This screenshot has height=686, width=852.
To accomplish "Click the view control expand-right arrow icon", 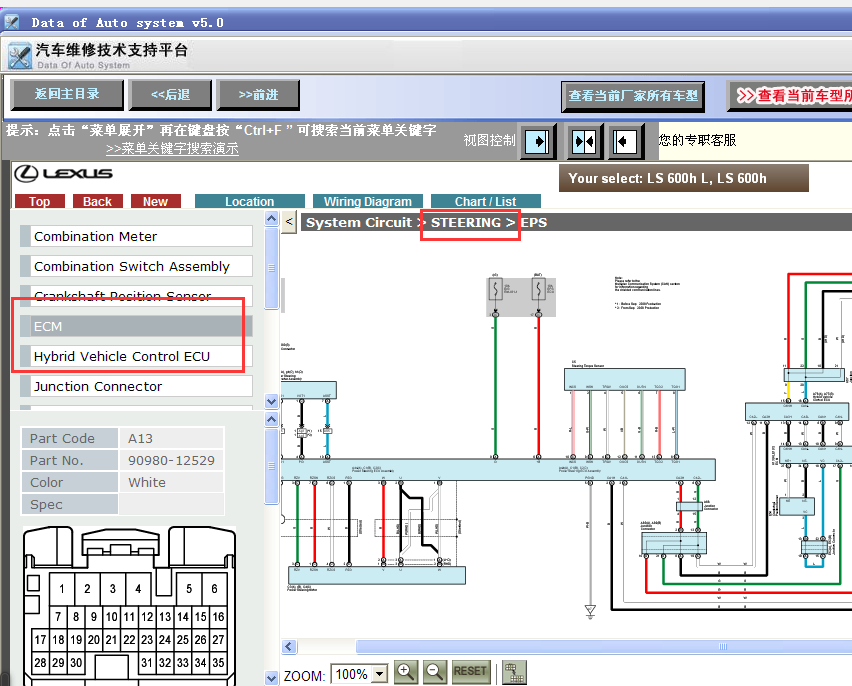I will click(x=538, y=142).
